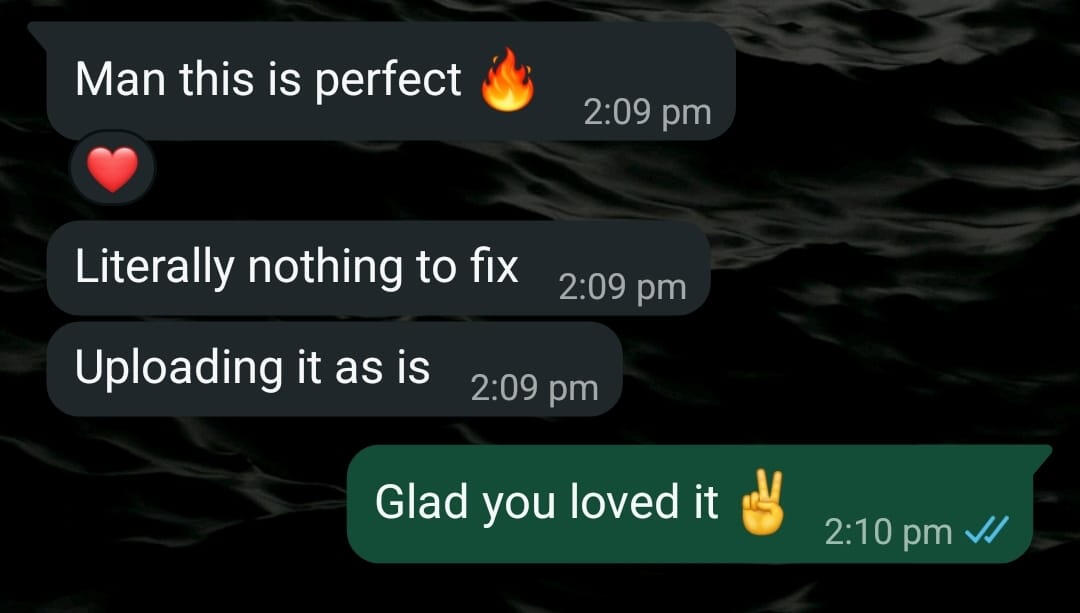1080x613 pixels.
Task: Tap the red heart reaction badge
Action: pos(113,169)
